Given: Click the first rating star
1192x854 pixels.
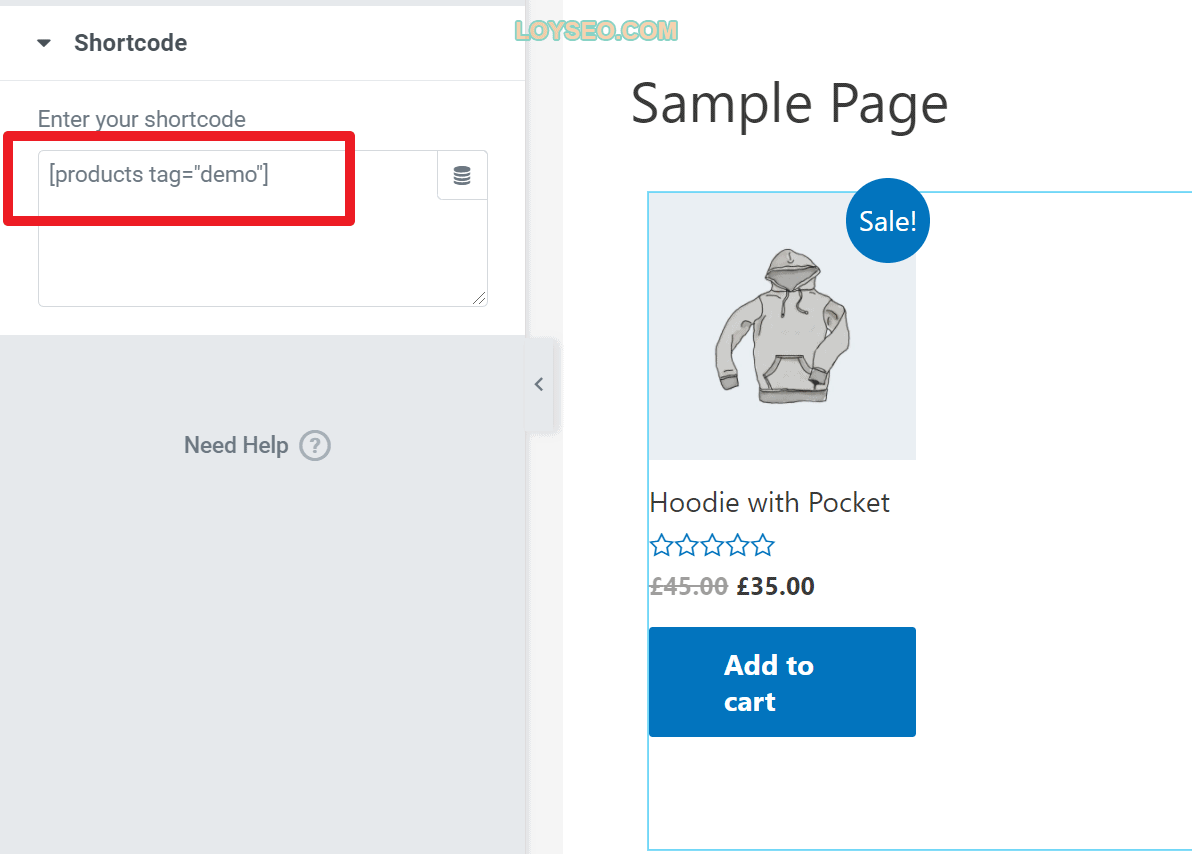Looking at the screenshot, I should point(661,545).
